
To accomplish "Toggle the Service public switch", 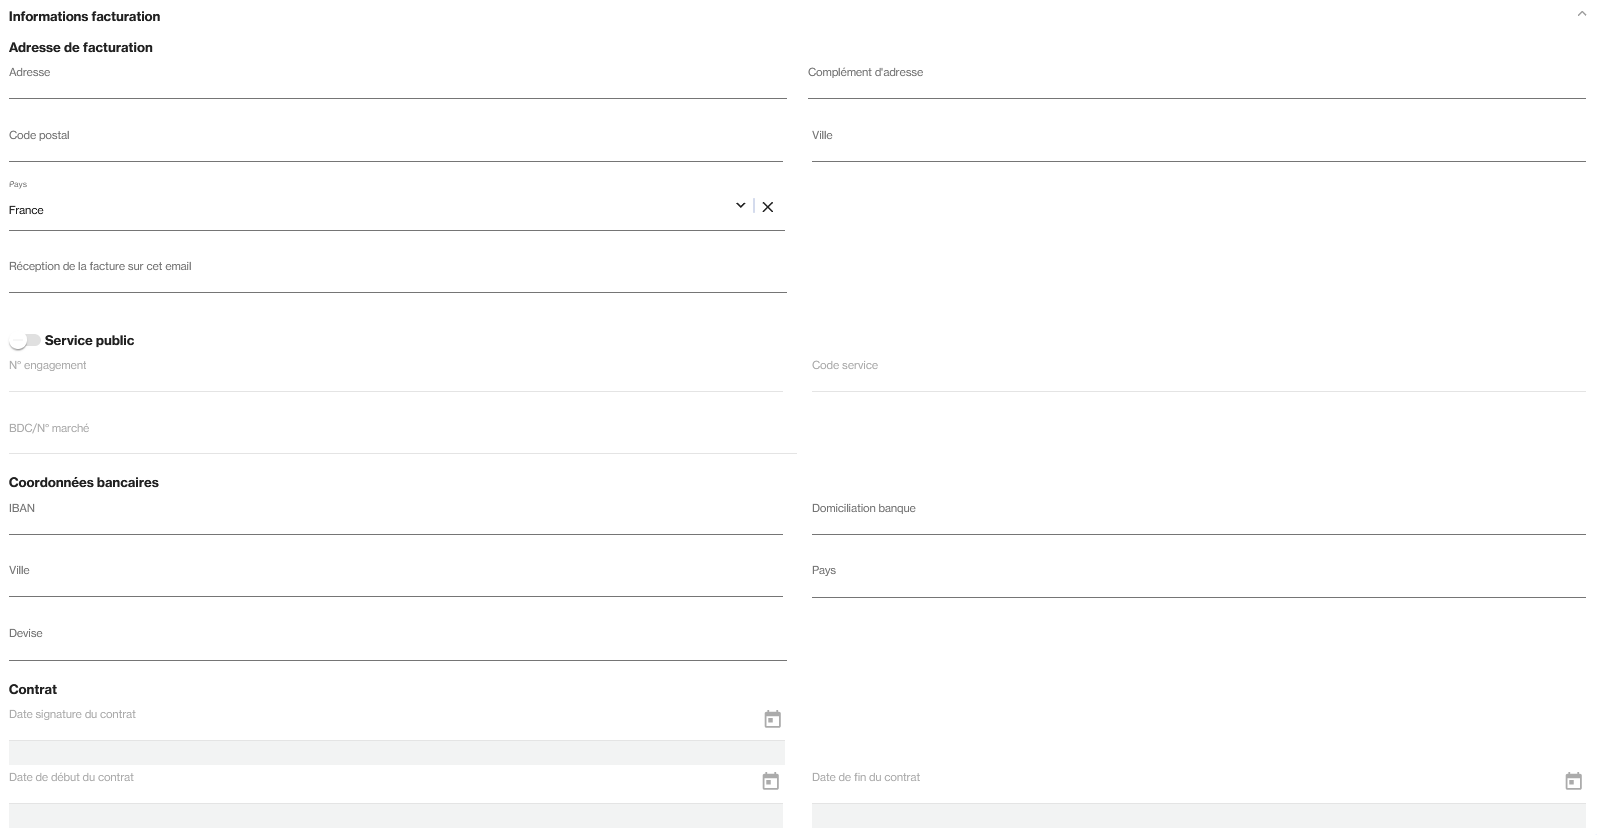I will pyautogui.click(x=25, y=341).
